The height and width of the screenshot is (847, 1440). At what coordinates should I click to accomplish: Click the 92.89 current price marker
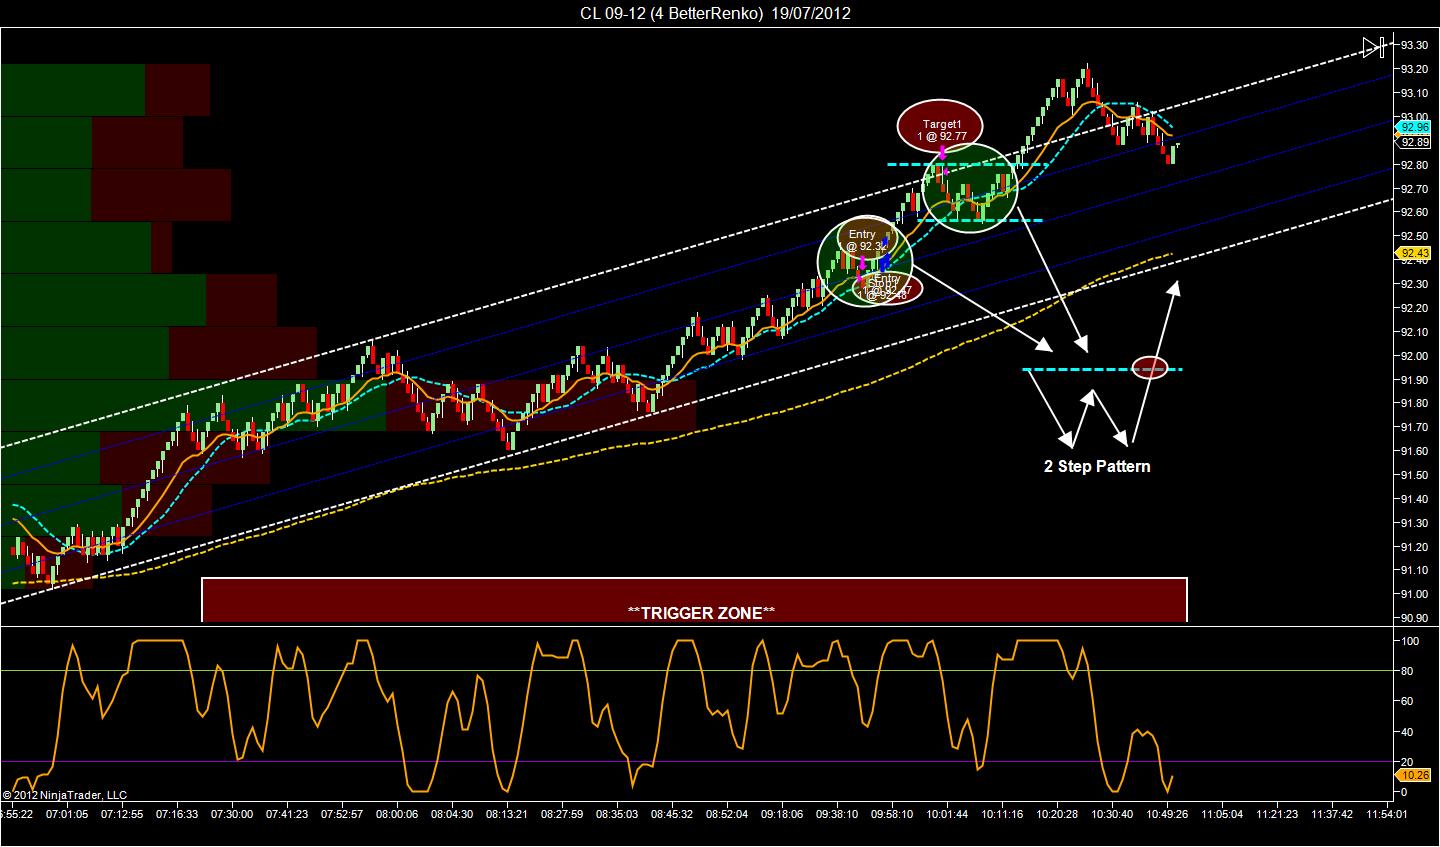(1415, 142)
